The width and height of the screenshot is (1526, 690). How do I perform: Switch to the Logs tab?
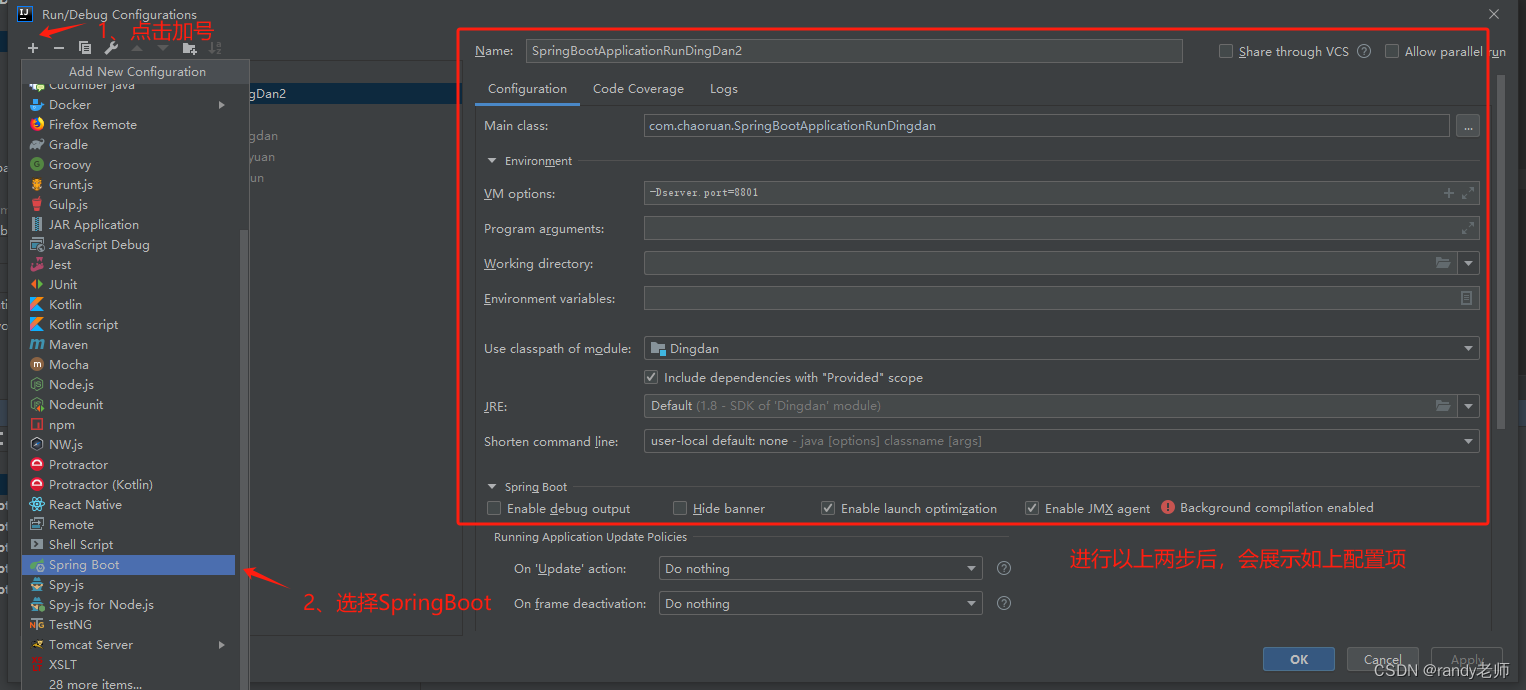pos(724,89)
